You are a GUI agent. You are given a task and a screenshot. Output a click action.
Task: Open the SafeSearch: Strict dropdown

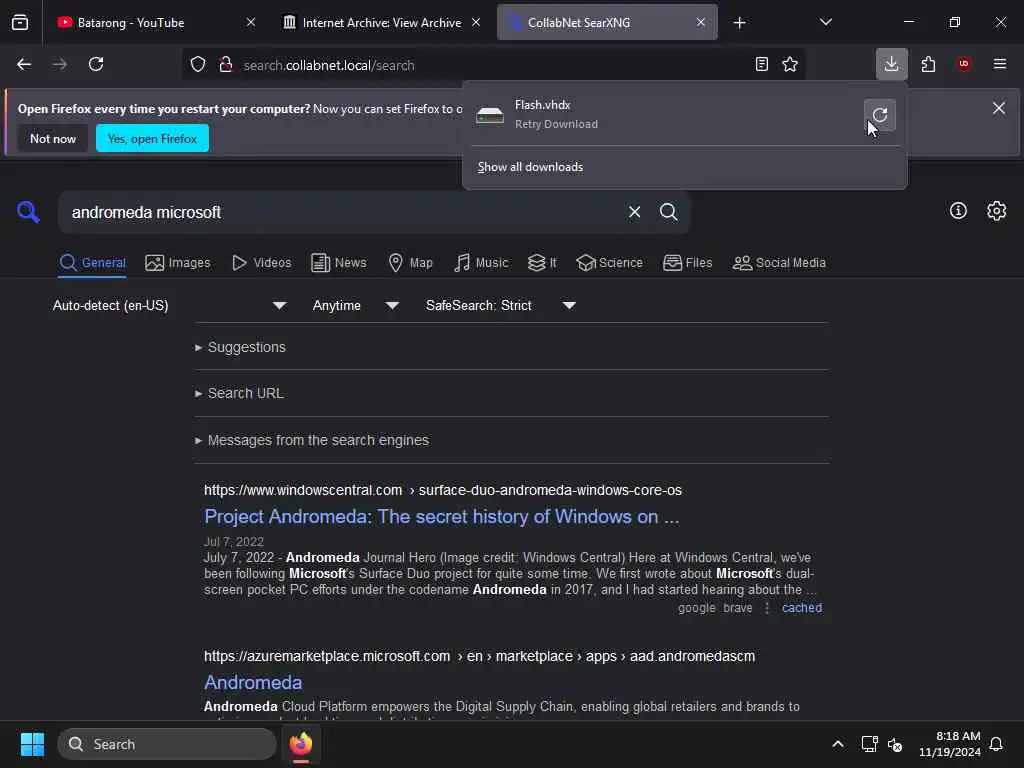(x=500, y=306)
